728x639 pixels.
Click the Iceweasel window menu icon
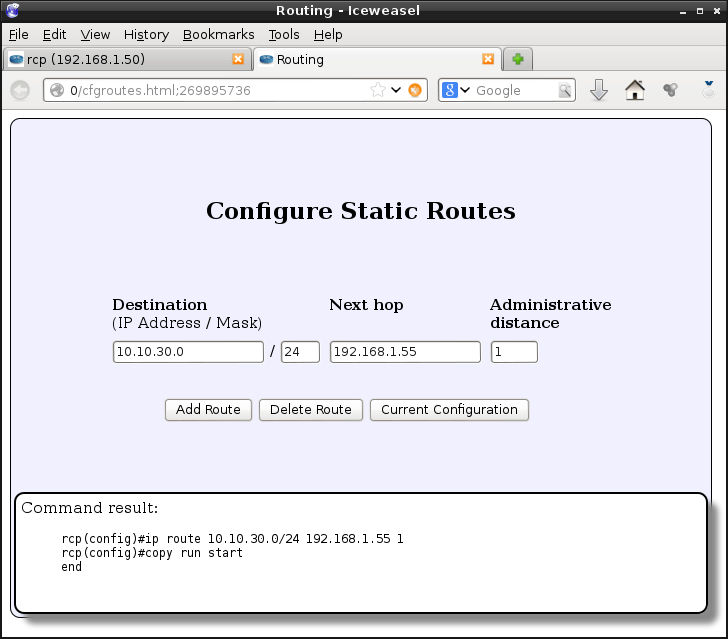pyautogui.click(x=13, y=10)
